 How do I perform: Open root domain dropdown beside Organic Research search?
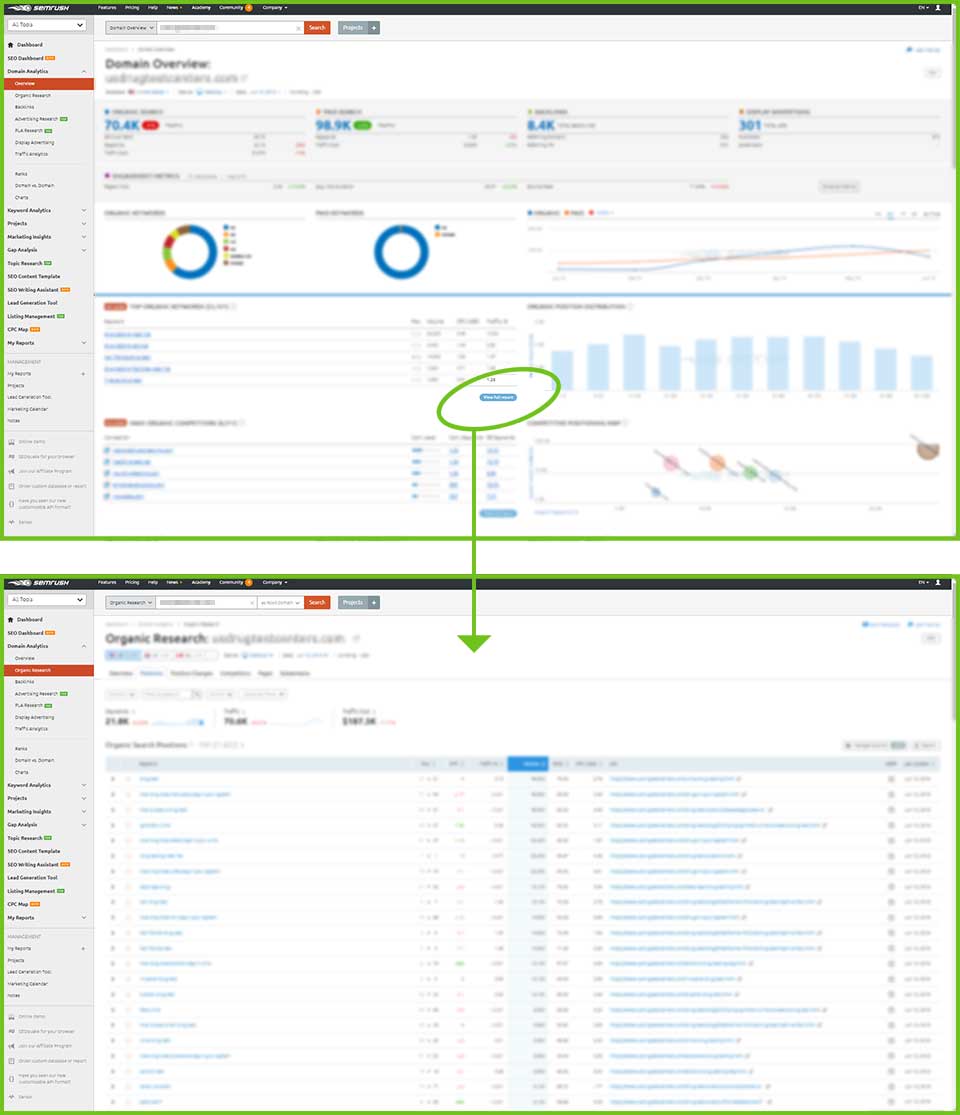point(280,602)
